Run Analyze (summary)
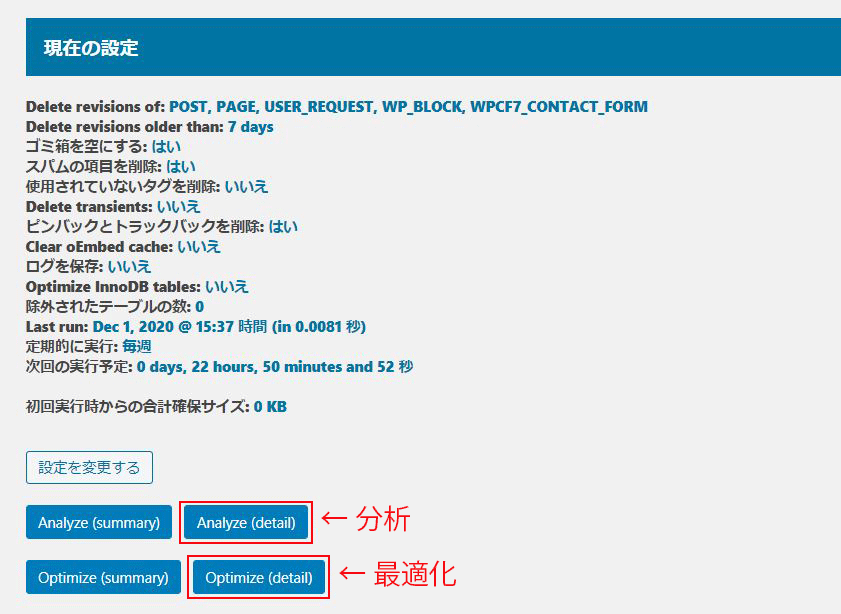The width and height of the screenshot is (841, 614). pyautogui.click(x=99, y=523)
